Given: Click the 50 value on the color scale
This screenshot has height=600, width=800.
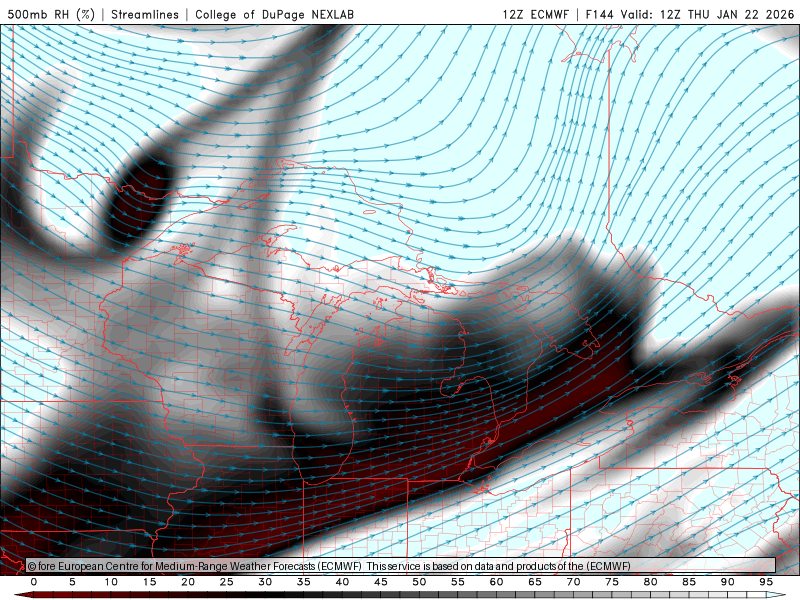Looking at the screenshot, I should coord(419,582).
